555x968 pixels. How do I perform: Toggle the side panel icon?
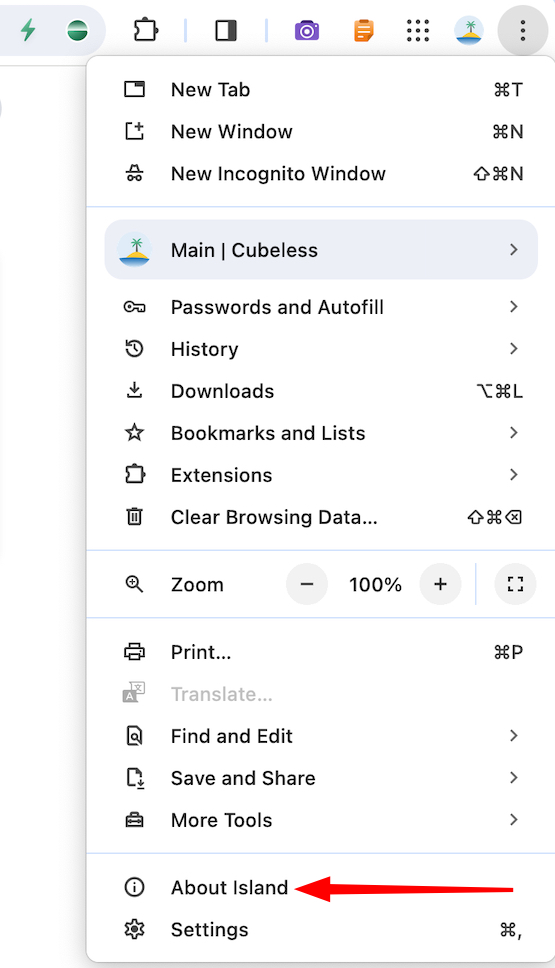pos(226,30)
